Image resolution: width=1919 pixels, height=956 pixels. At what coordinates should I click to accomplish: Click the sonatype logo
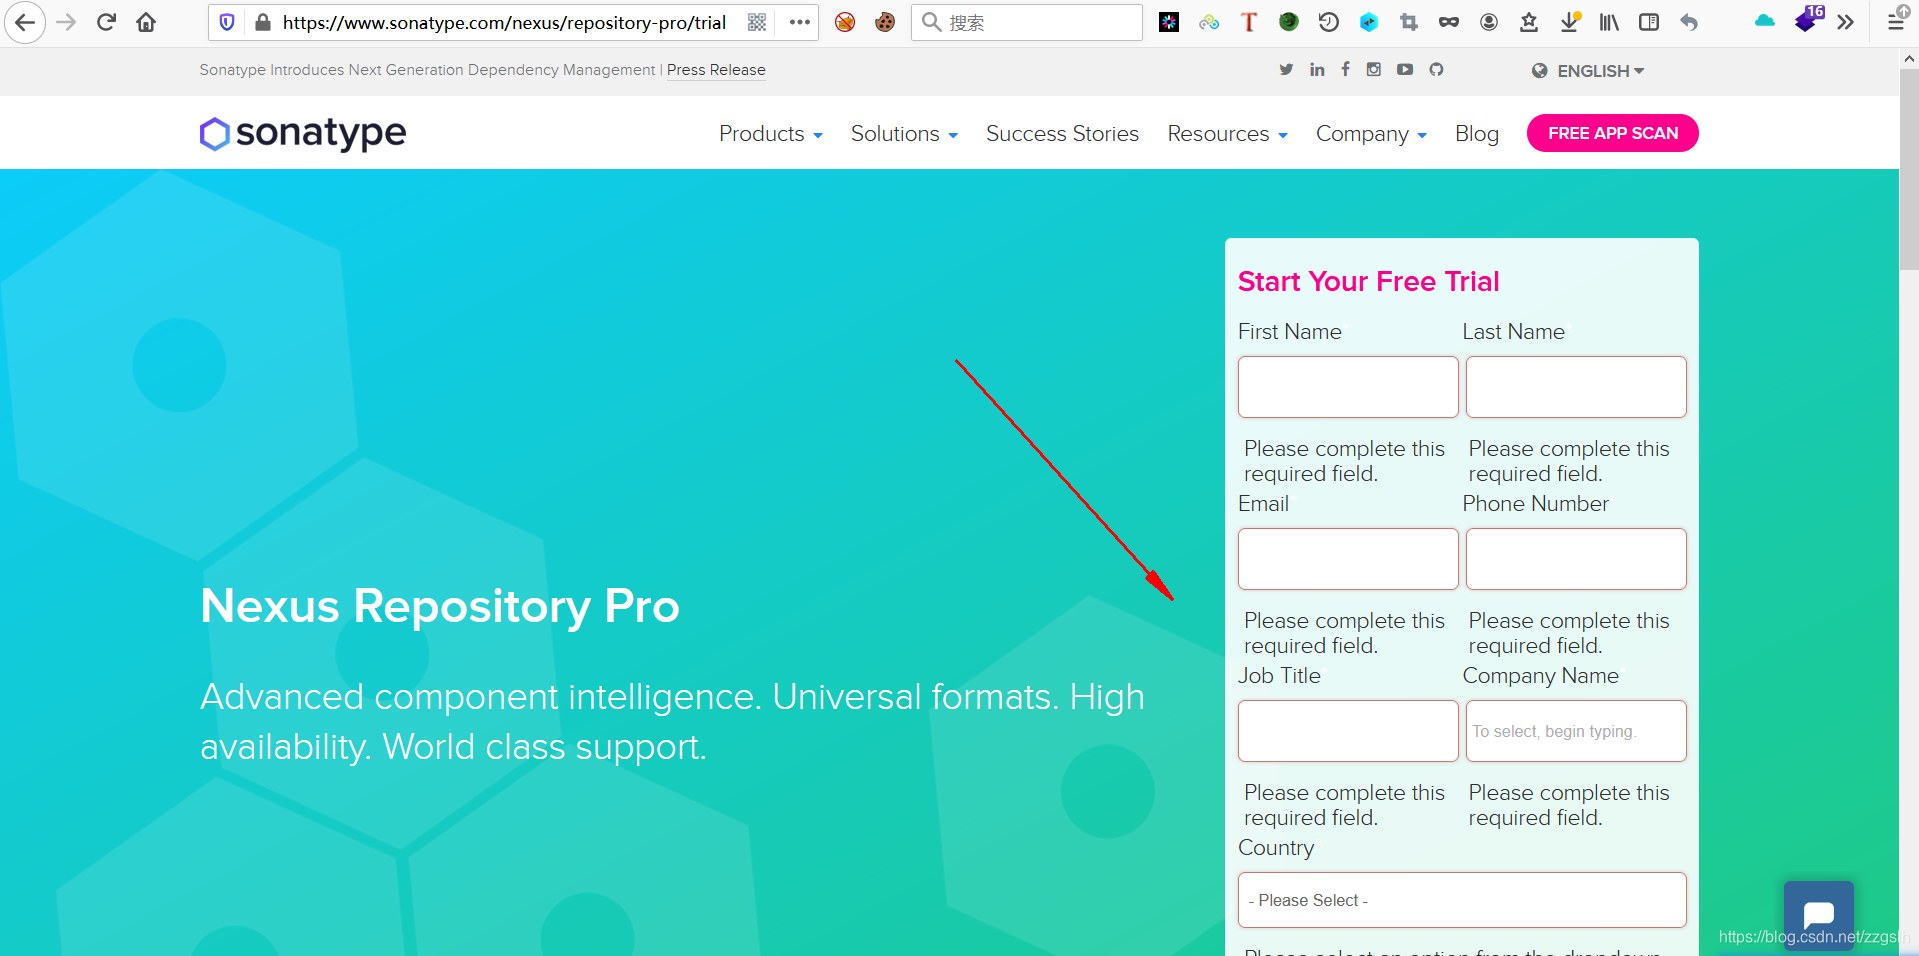(303, 133)
